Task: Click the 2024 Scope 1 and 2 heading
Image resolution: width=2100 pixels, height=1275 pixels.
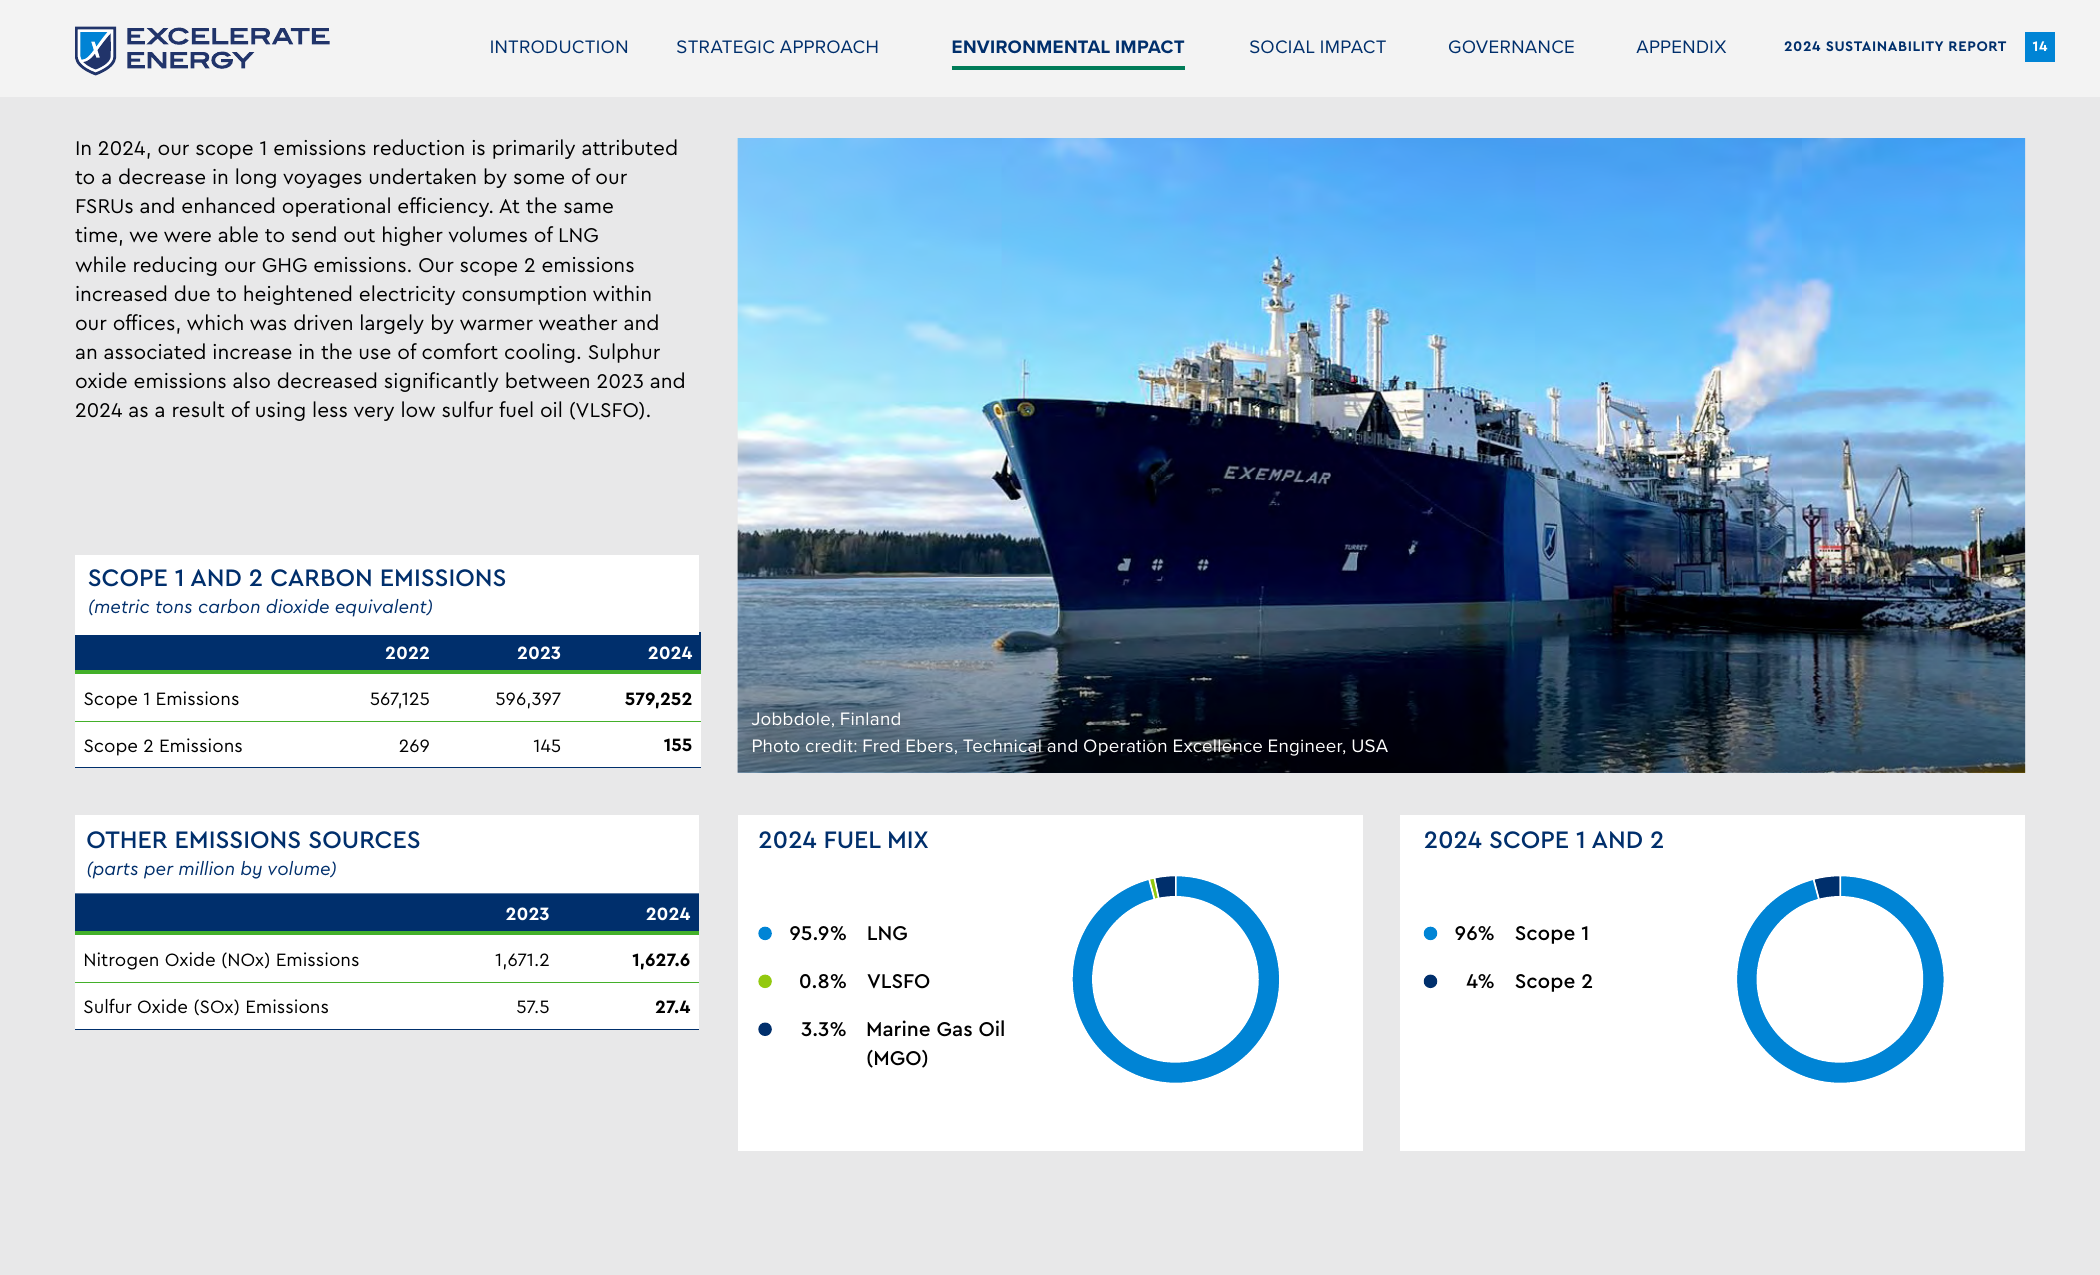Action: click(1544, 840)
